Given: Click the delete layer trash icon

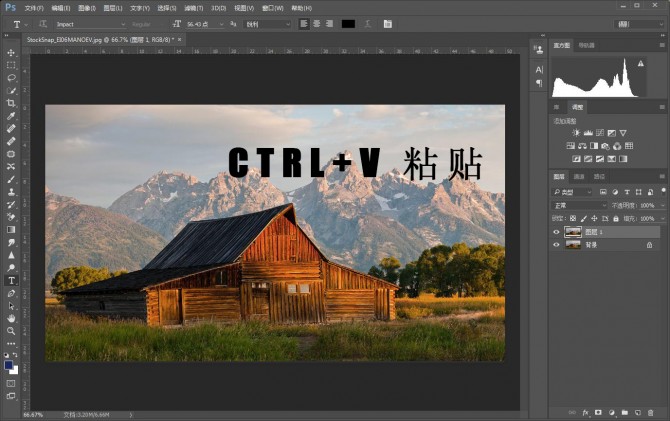Looking at the screenshot, I should pos(652,412).
